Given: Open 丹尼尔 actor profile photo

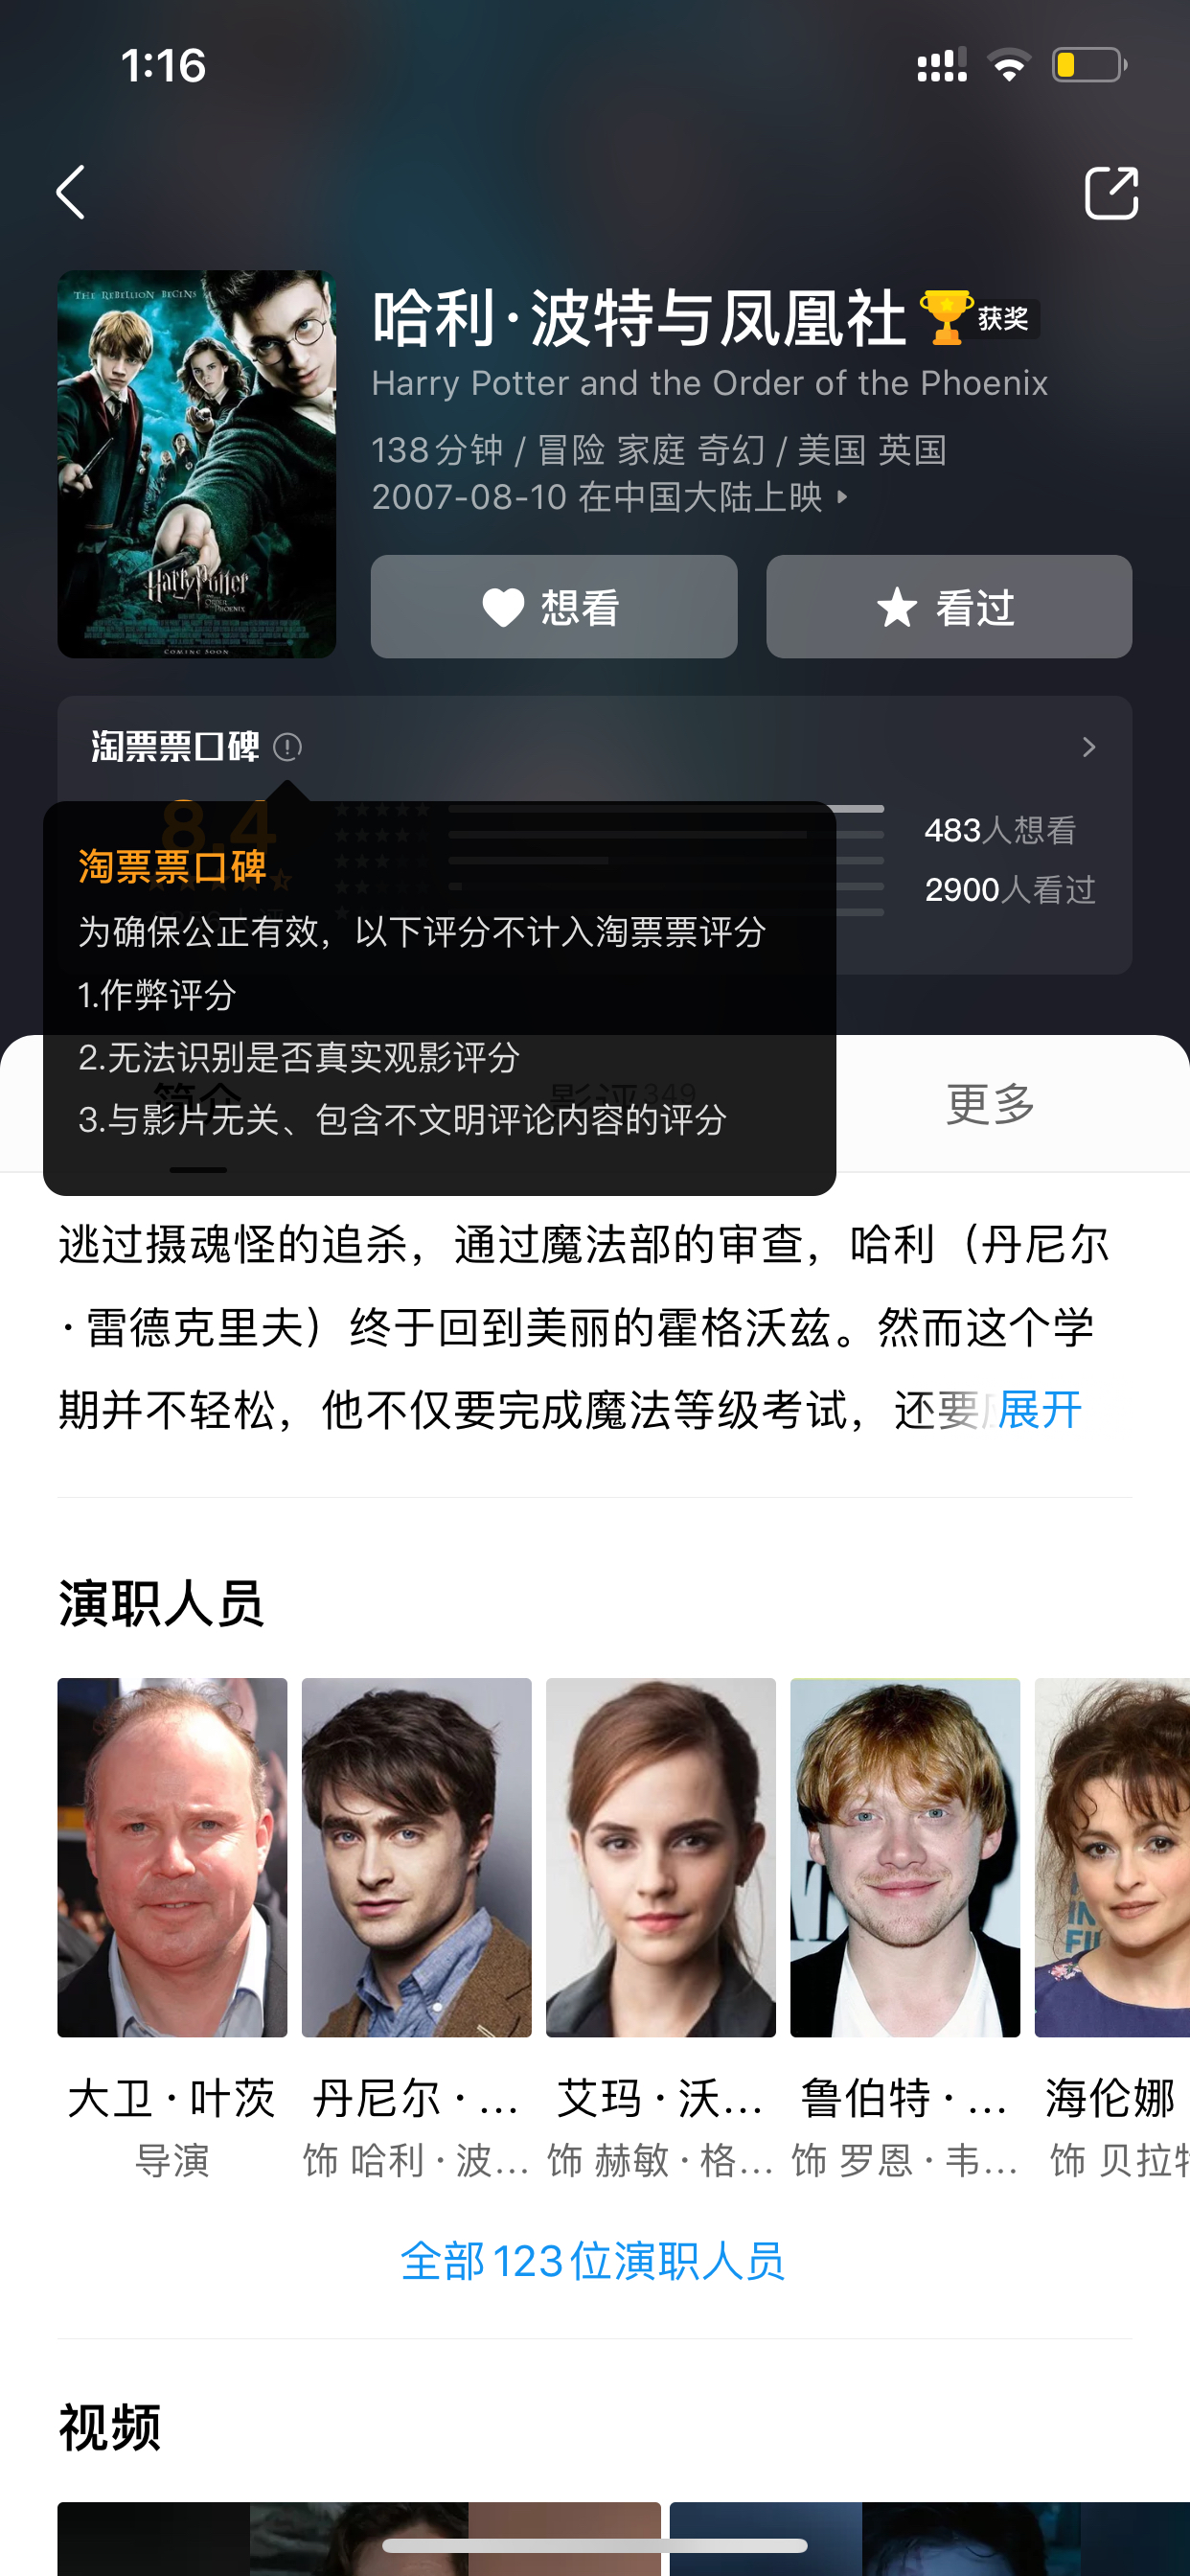Looking at the screenshot, I should 416,1857.
